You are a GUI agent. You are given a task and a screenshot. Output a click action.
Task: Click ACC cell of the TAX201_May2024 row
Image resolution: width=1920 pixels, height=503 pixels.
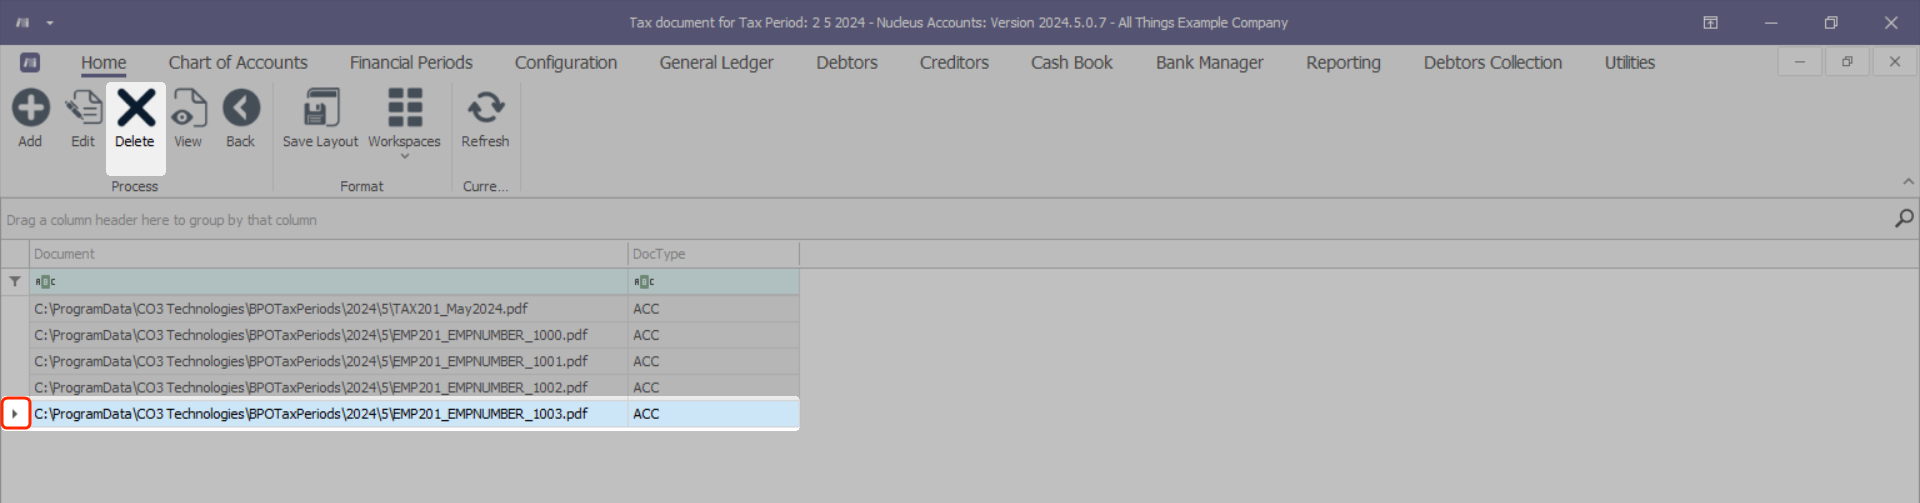coord(713,309)
